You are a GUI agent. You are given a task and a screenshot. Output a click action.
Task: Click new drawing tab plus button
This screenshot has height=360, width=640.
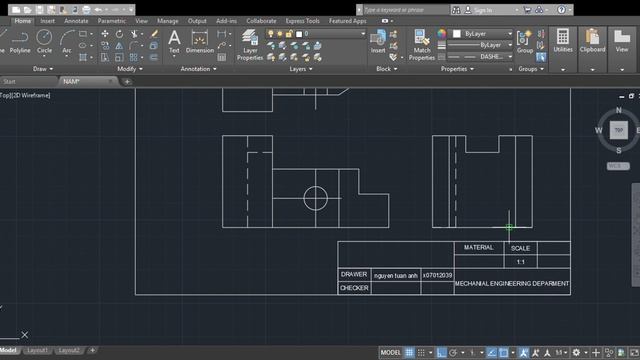(x=127, y=82)
